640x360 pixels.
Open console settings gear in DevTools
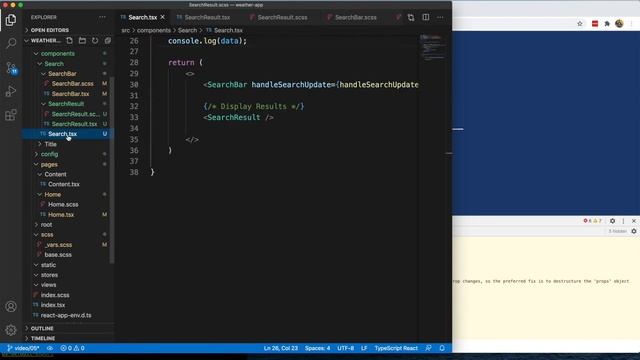click(634, 231)
